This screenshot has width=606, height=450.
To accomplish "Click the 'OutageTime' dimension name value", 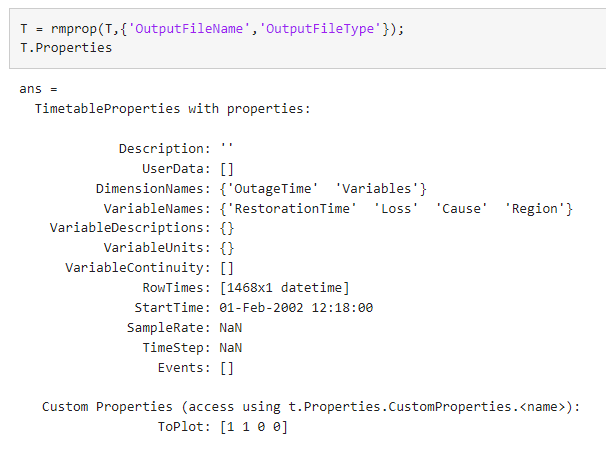I will [272, 189].
